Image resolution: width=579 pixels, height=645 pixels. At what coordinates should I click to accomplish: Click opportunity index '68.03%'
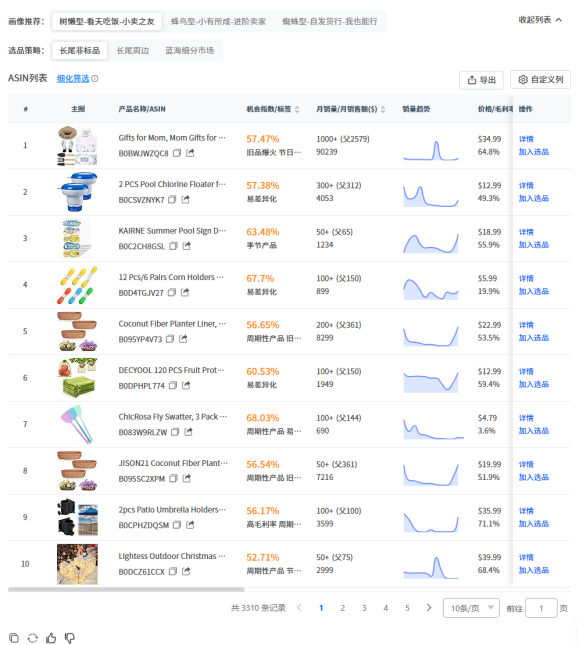263,418
